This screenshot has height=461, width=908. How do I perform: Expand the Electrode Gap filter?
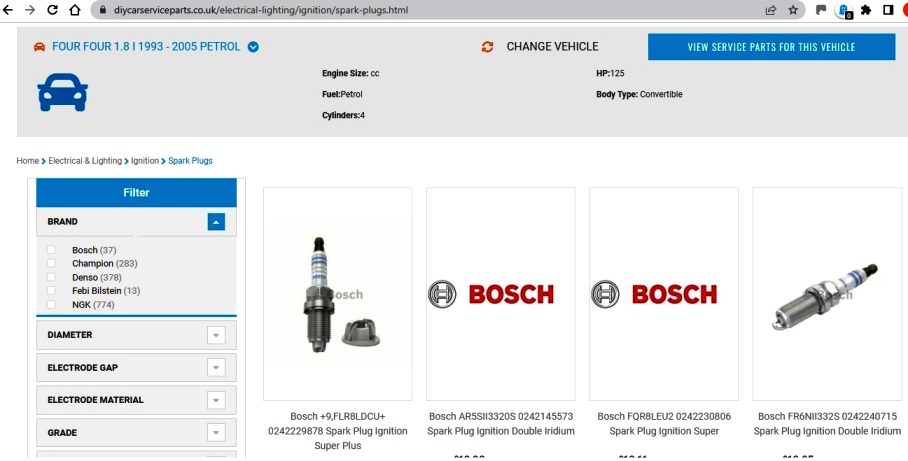tap(216, 368)
